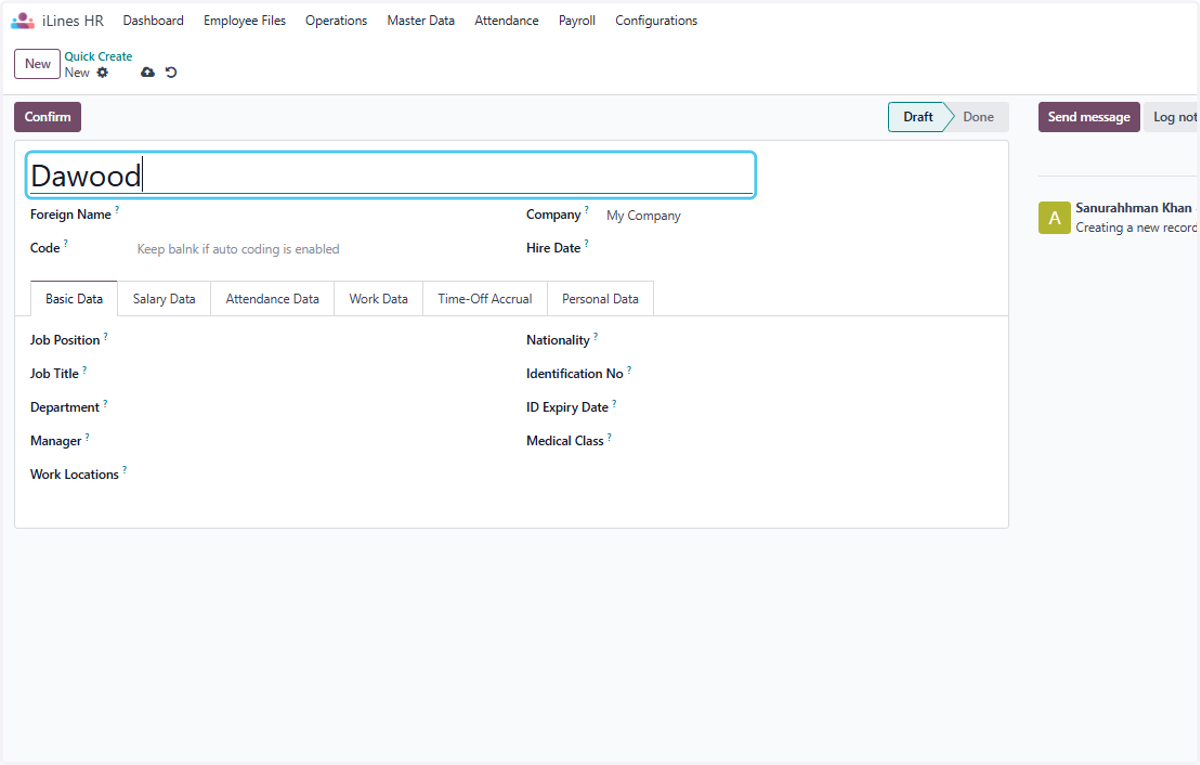
Task: Open the Master Data menu
Action: click(421, 20)
